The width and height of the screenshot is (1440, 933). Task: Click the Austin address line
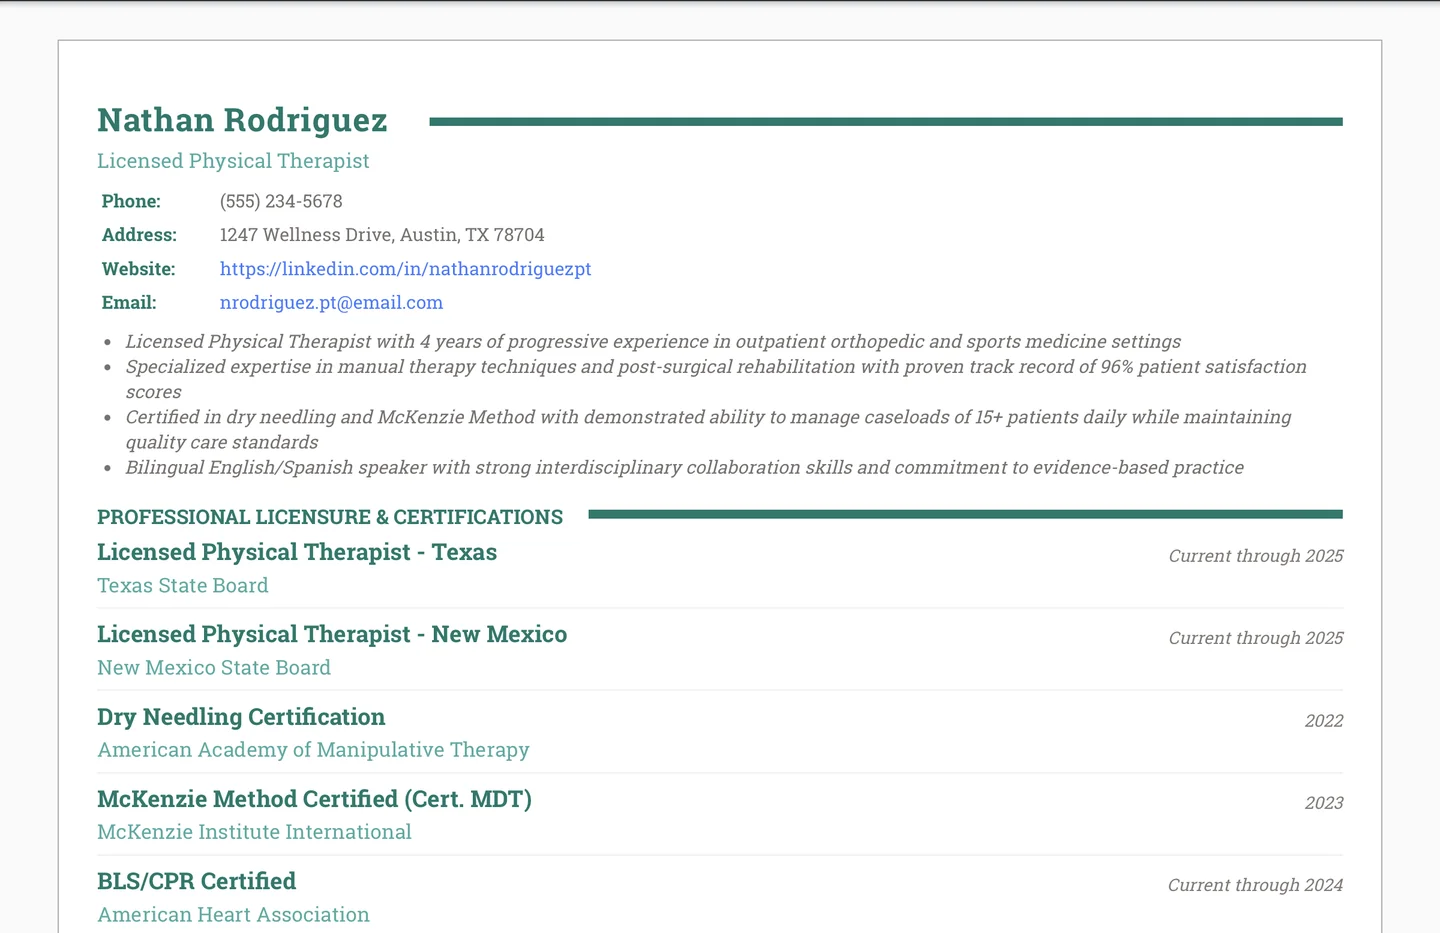pyautogui.click(x=382, y=234)
